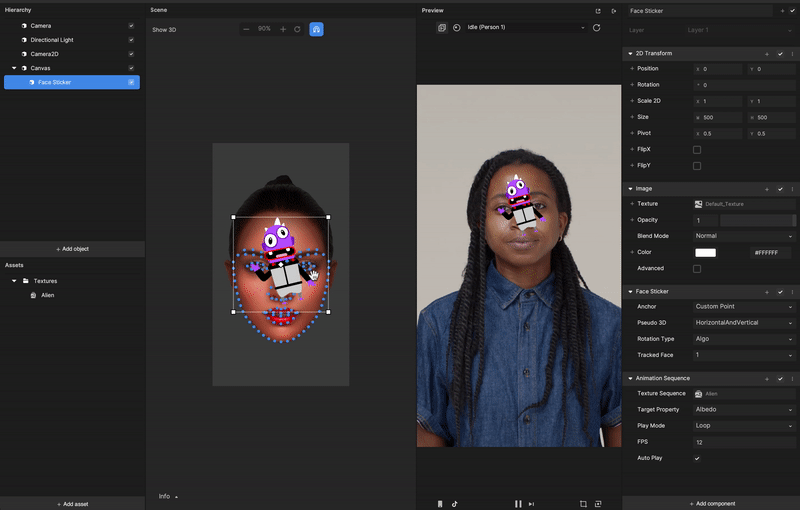Open the Rotation Type dropdown
The height and width of the screenshot is (510, 800).
(744, 339)
